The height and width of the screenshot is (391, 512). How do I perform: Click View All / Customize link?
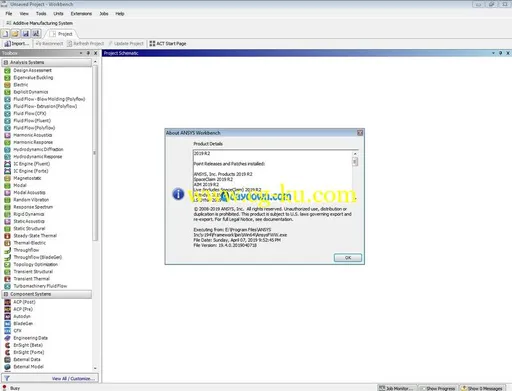click(73, 379)
